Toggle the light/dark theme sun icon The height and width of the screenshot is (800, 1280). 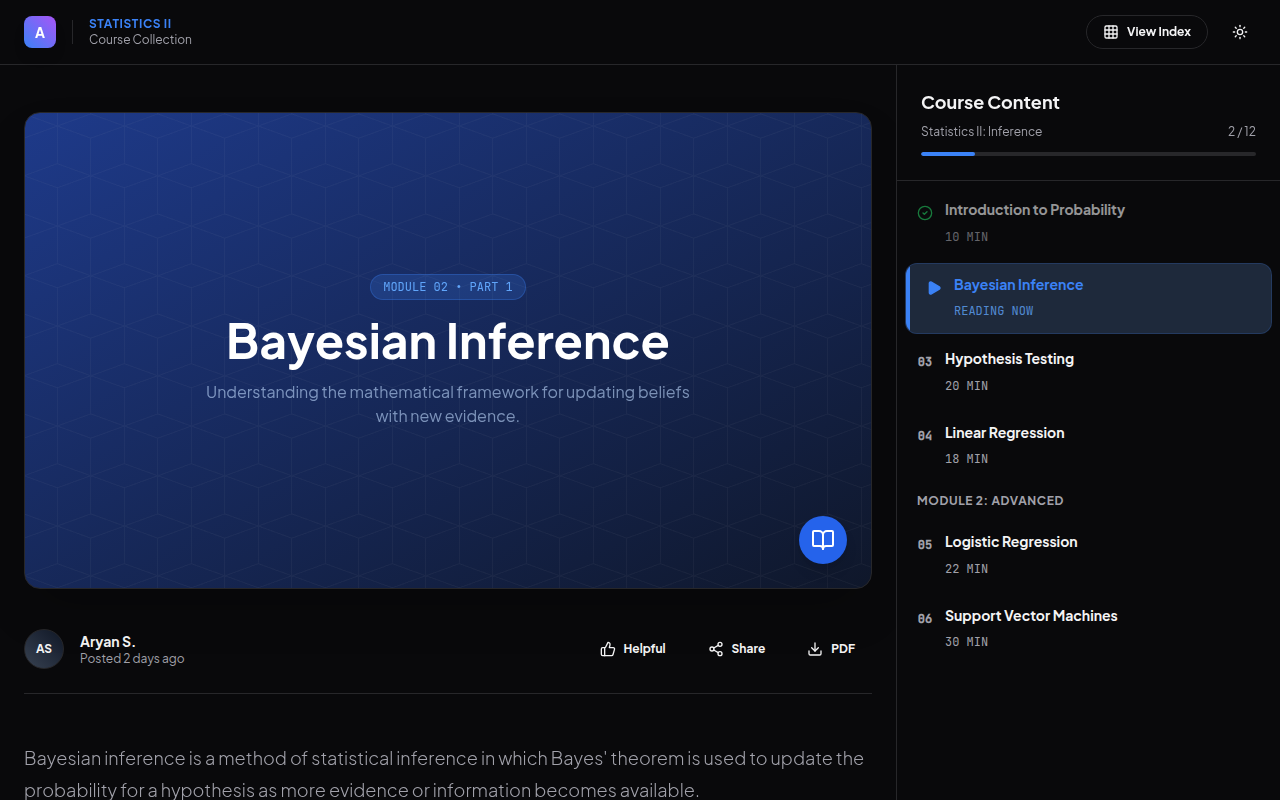pos(1240,32)
